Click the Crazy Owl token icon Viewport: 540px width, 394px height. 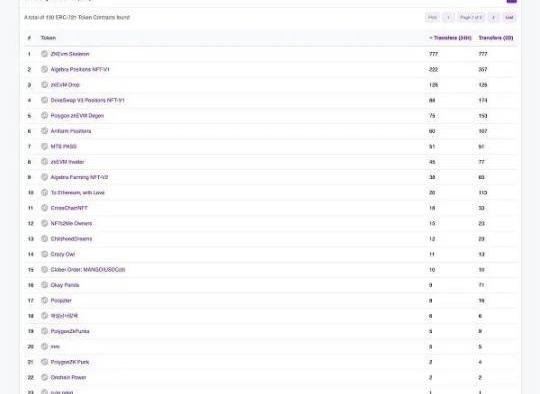click(44, 254)
